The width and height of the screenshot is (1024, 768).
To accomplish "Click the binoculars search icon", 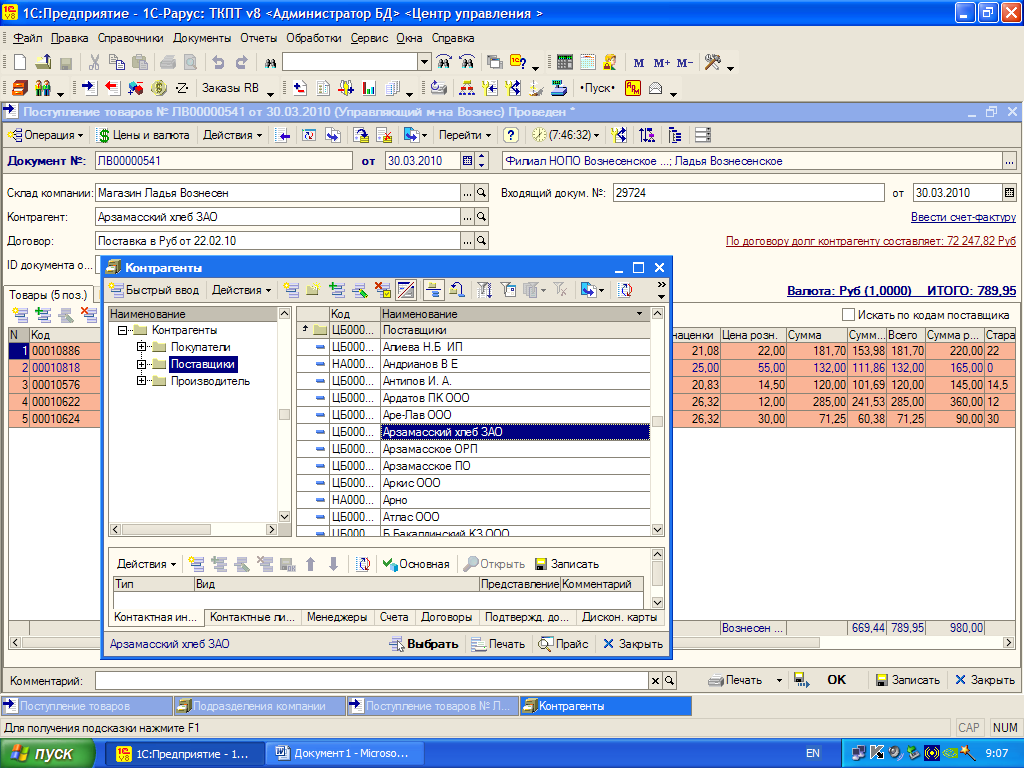I will 270,63.
